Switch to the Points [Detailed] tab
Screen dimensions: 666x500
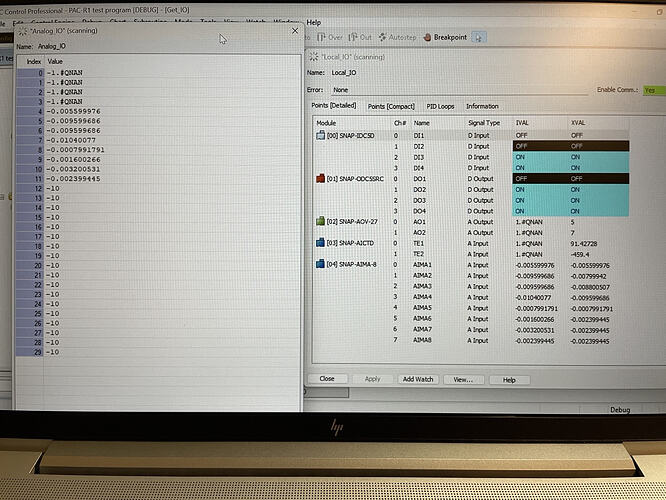[334, 105]
